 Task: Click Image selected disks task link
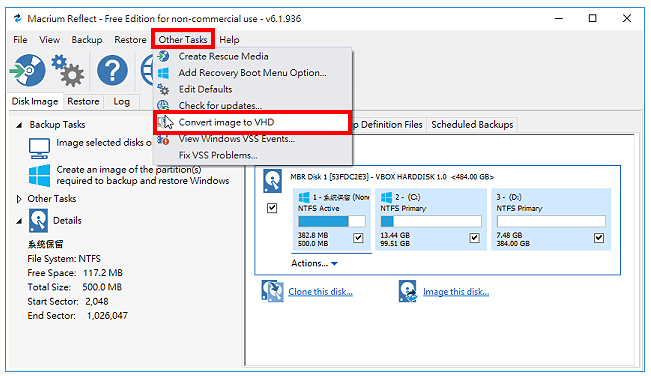pos(104,143)
